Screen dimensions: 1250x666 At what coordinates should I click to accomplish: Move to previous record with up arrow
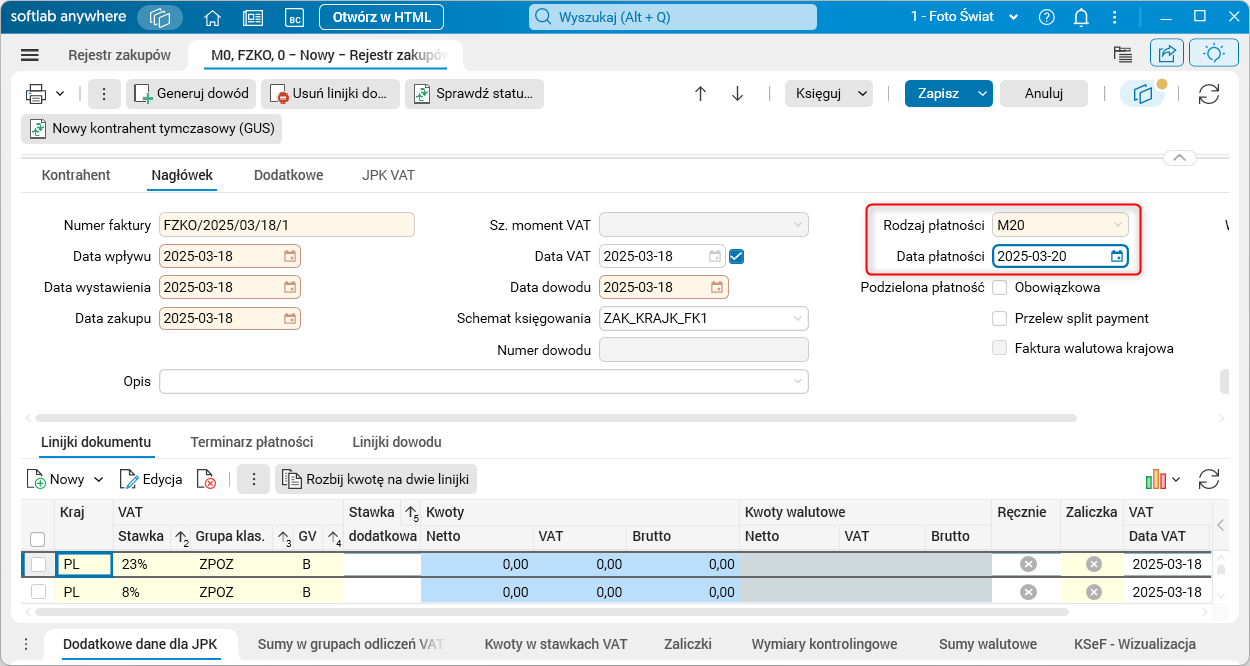[x=700, y=93]
